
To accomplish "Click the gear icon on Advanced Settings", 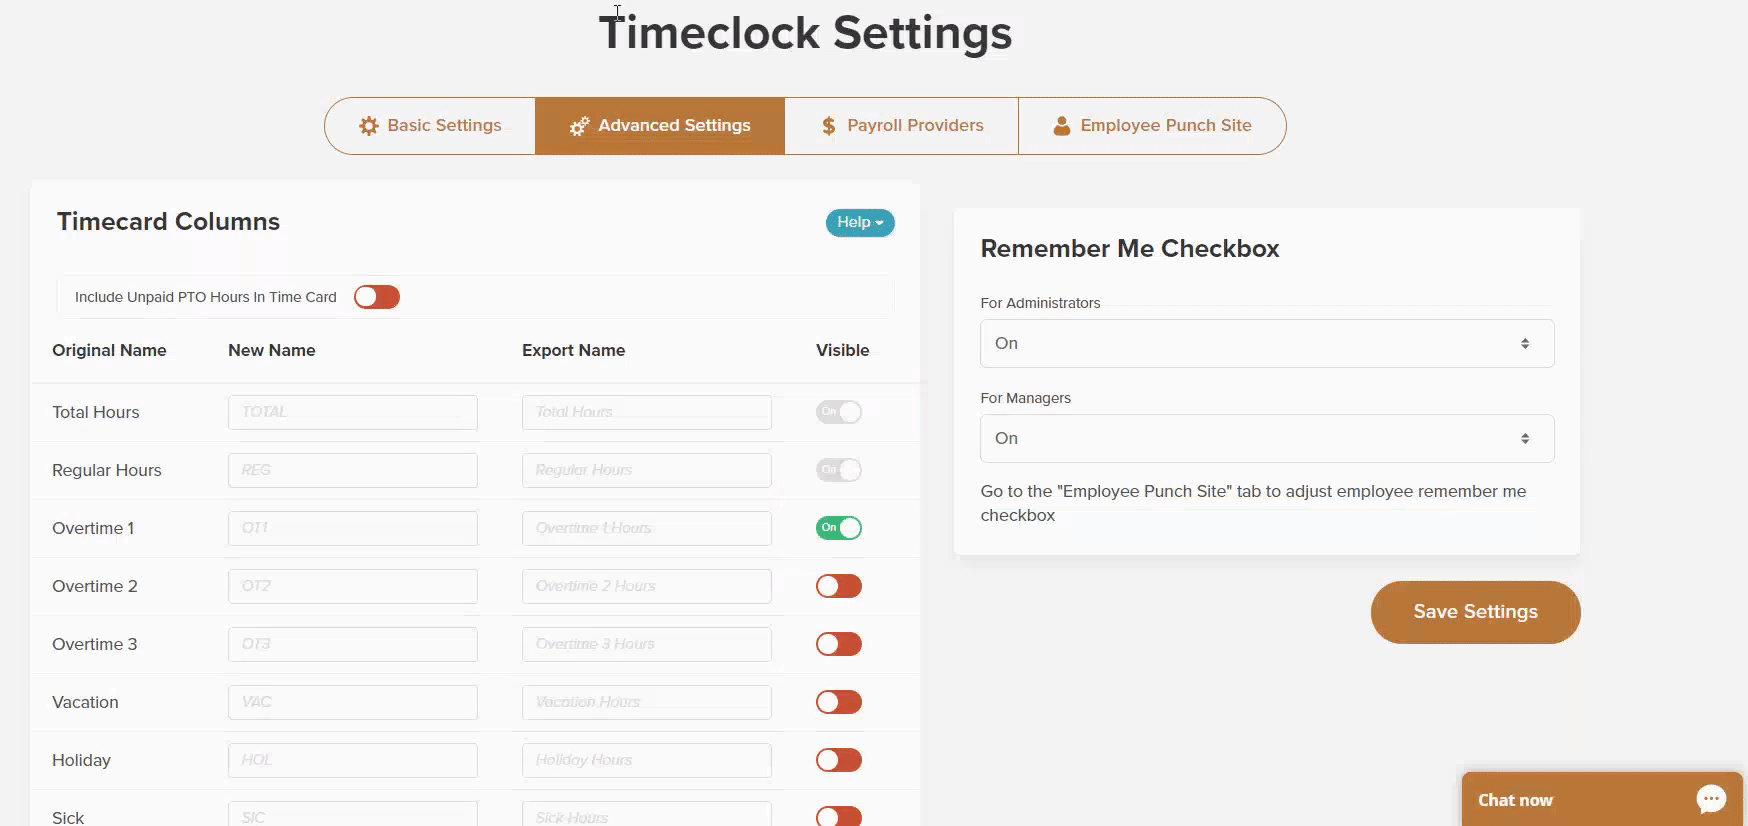I will pos(578,125).
